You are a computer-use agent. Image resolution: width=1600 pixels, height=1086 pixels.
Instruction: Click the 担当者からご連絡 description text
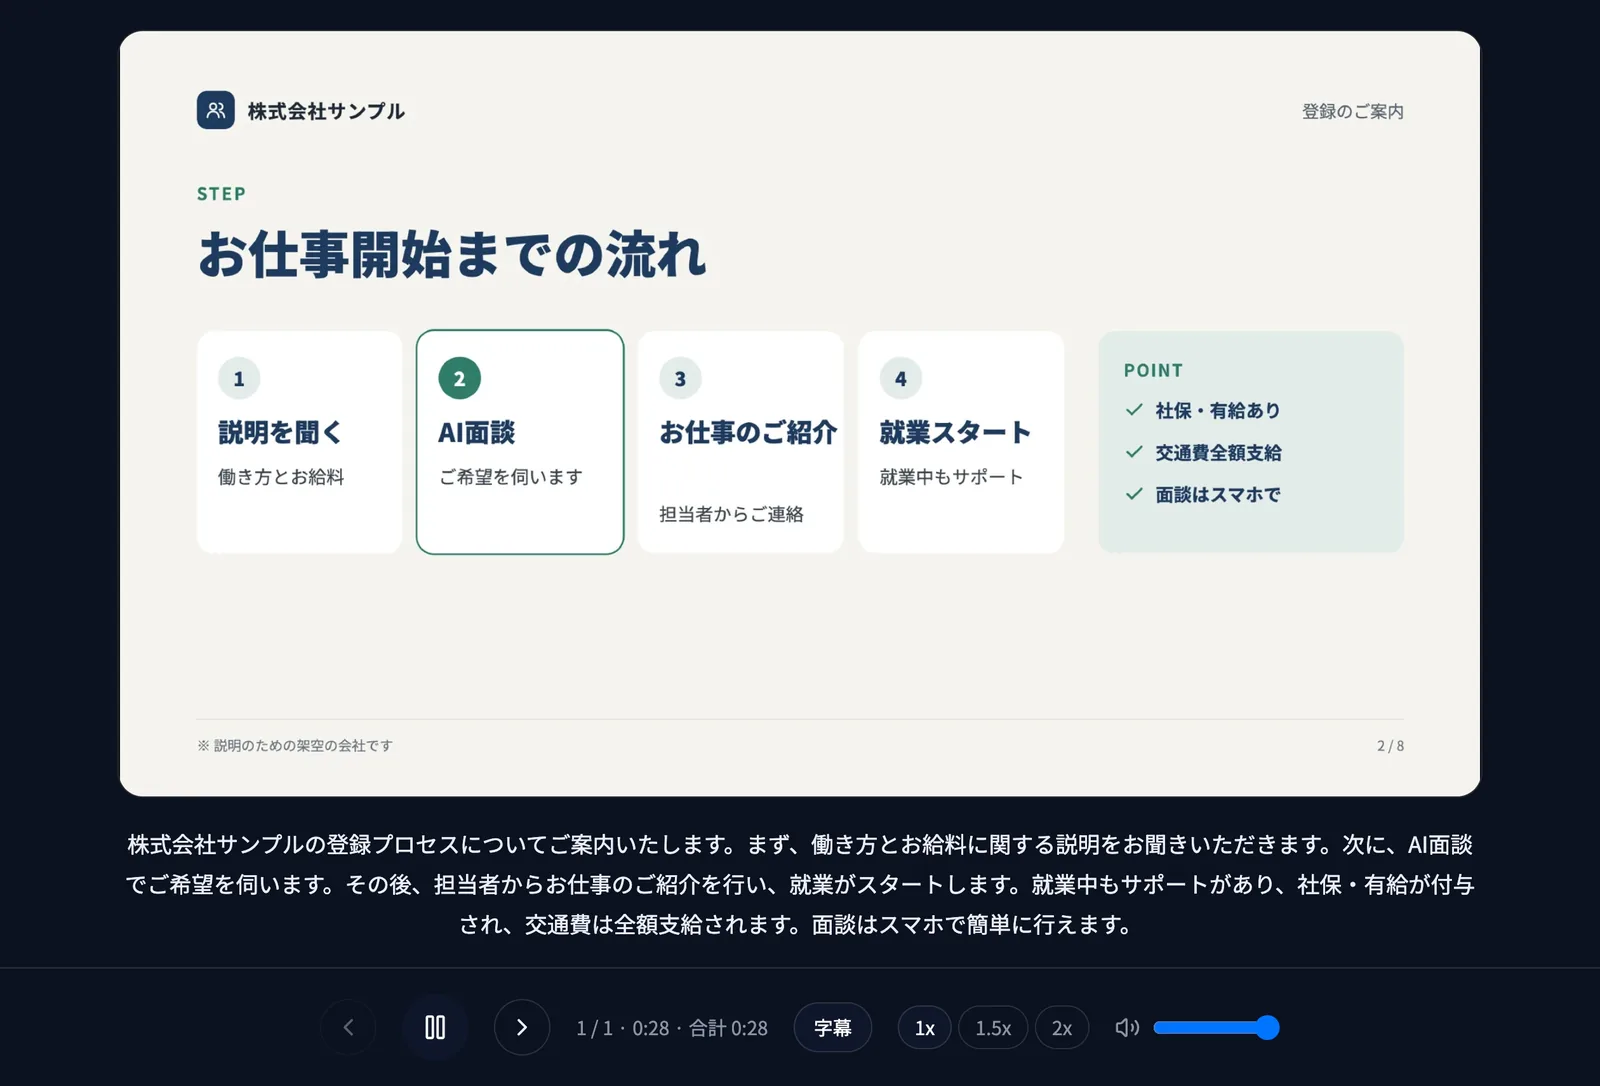(731, 514)
